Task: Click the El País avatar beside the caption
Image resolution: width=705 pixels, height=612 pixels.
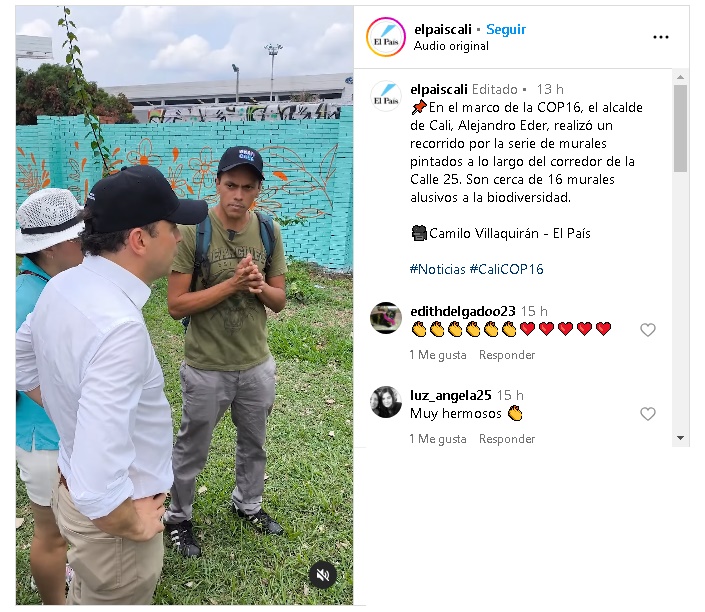Action: point(386,96)
